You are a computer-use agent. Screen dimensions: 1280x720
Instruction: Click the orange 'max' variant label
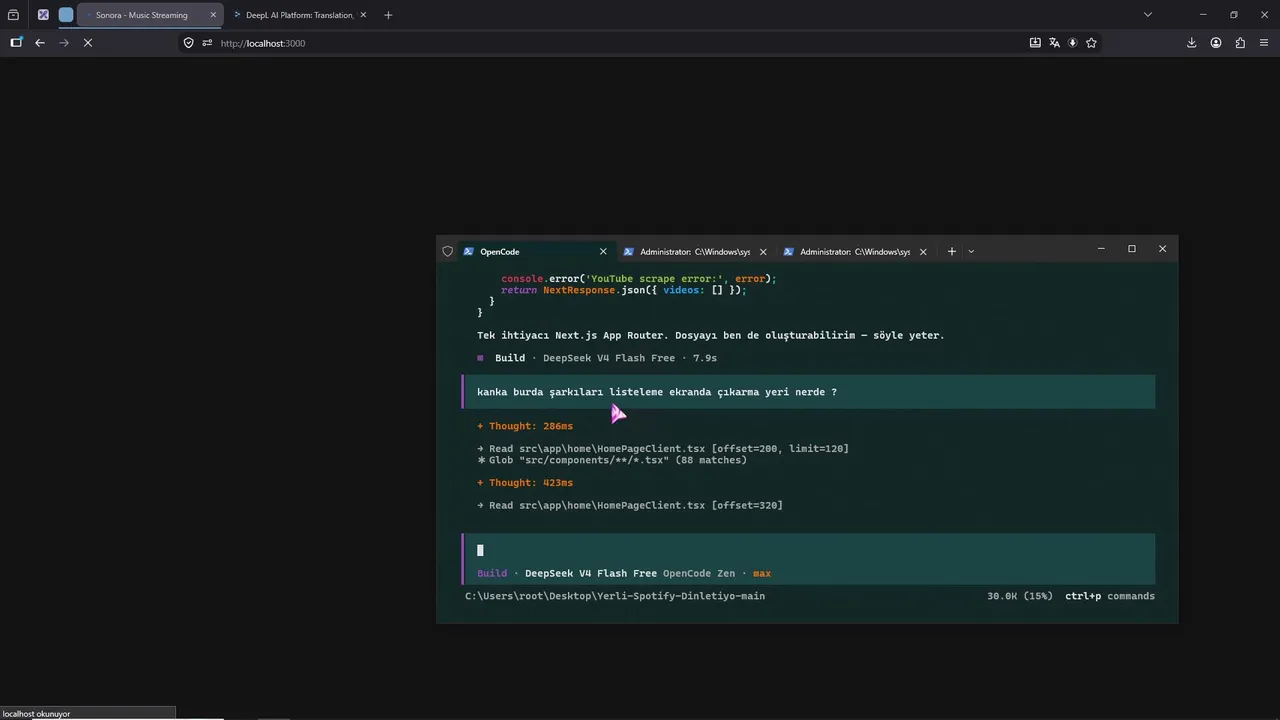point(762,574)
